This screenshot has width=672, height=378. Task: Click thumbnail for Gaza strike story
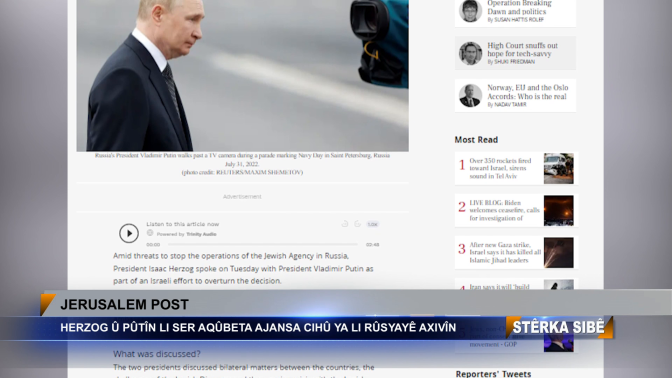[x=558, y=252]
